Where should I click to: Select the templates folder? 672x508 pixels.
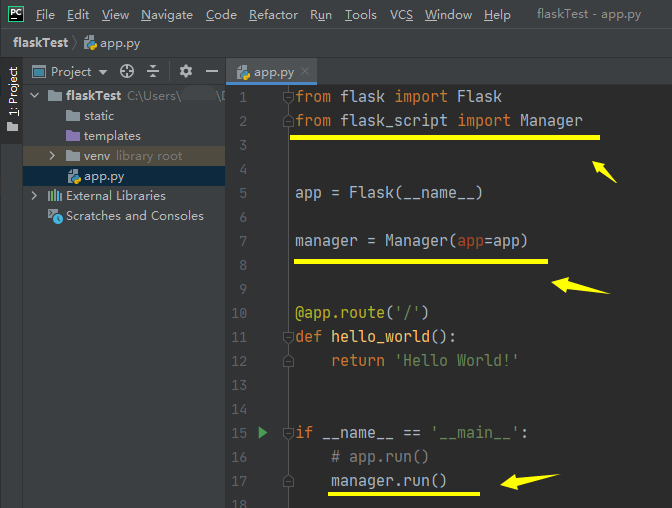[104, 136]
